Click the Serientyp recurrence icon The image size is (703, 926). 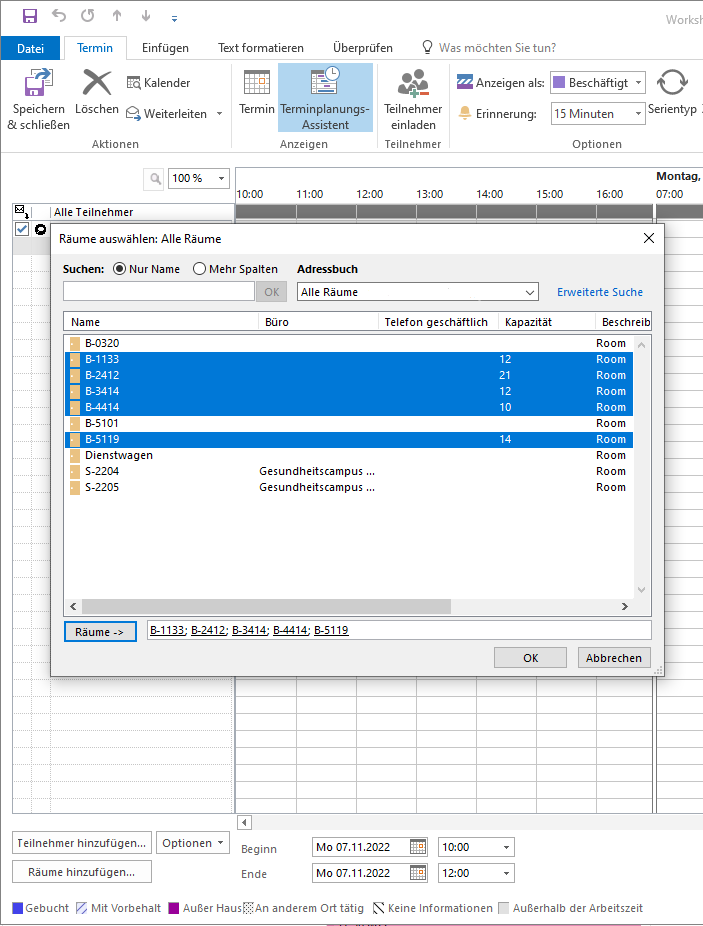tap(673, 82)
